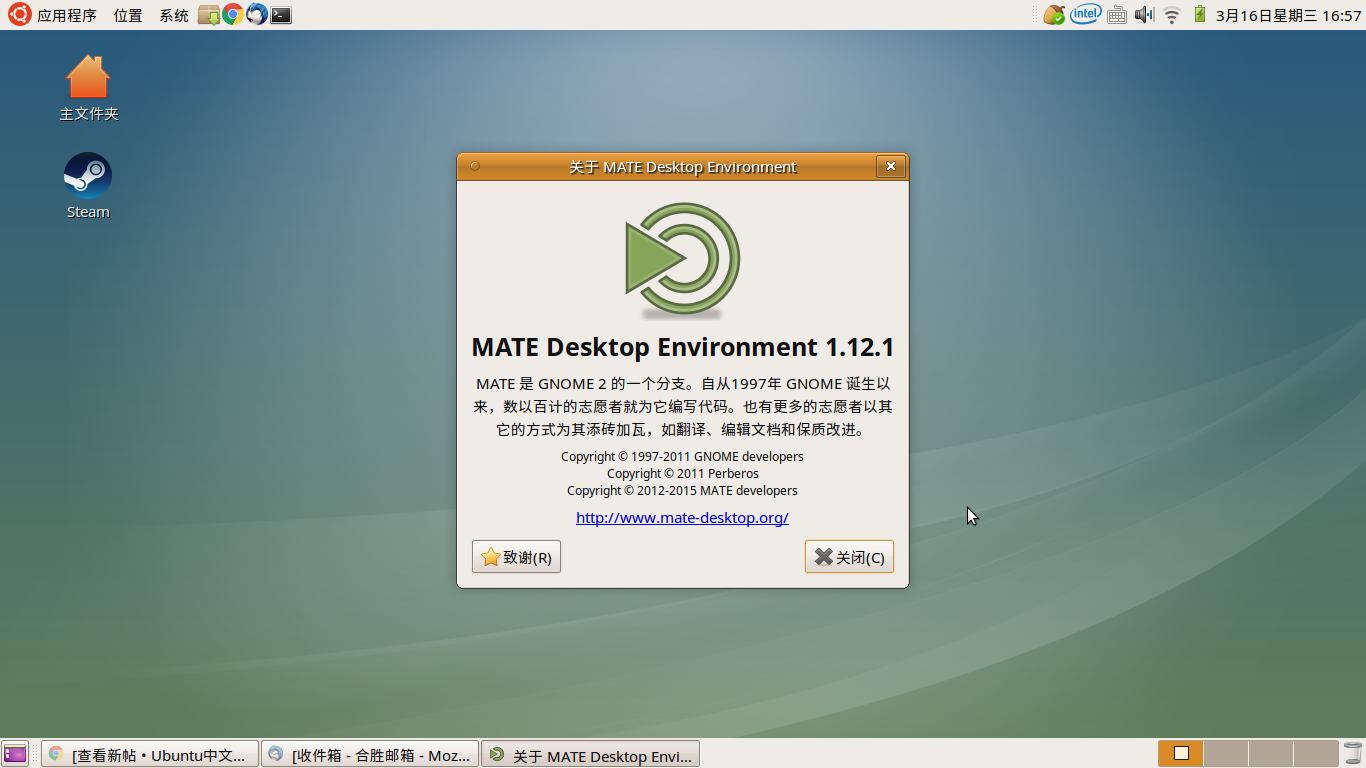Click the Copyright 1997-2011 GNOME developers line
Screen dimensions: 1366x768
(682, 456)
